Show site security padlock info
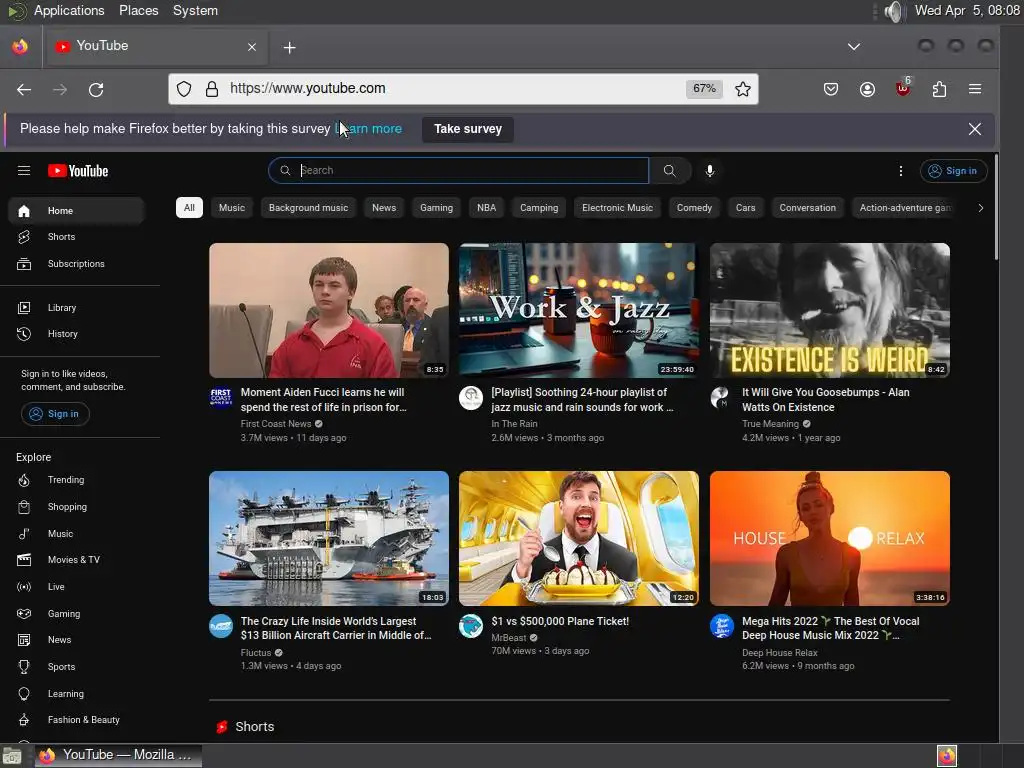Screen dimensions: 1024x768 (x=212, y=89)
